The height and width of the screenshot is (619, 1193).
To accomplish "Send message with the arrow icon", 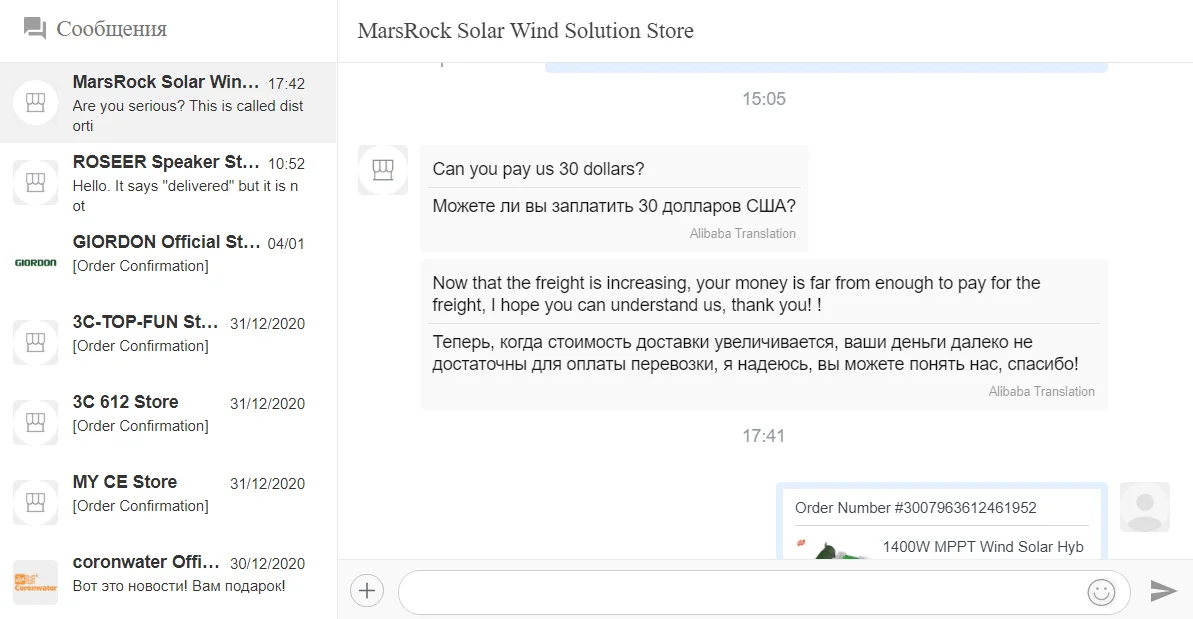I will [x=1163, y=591].
